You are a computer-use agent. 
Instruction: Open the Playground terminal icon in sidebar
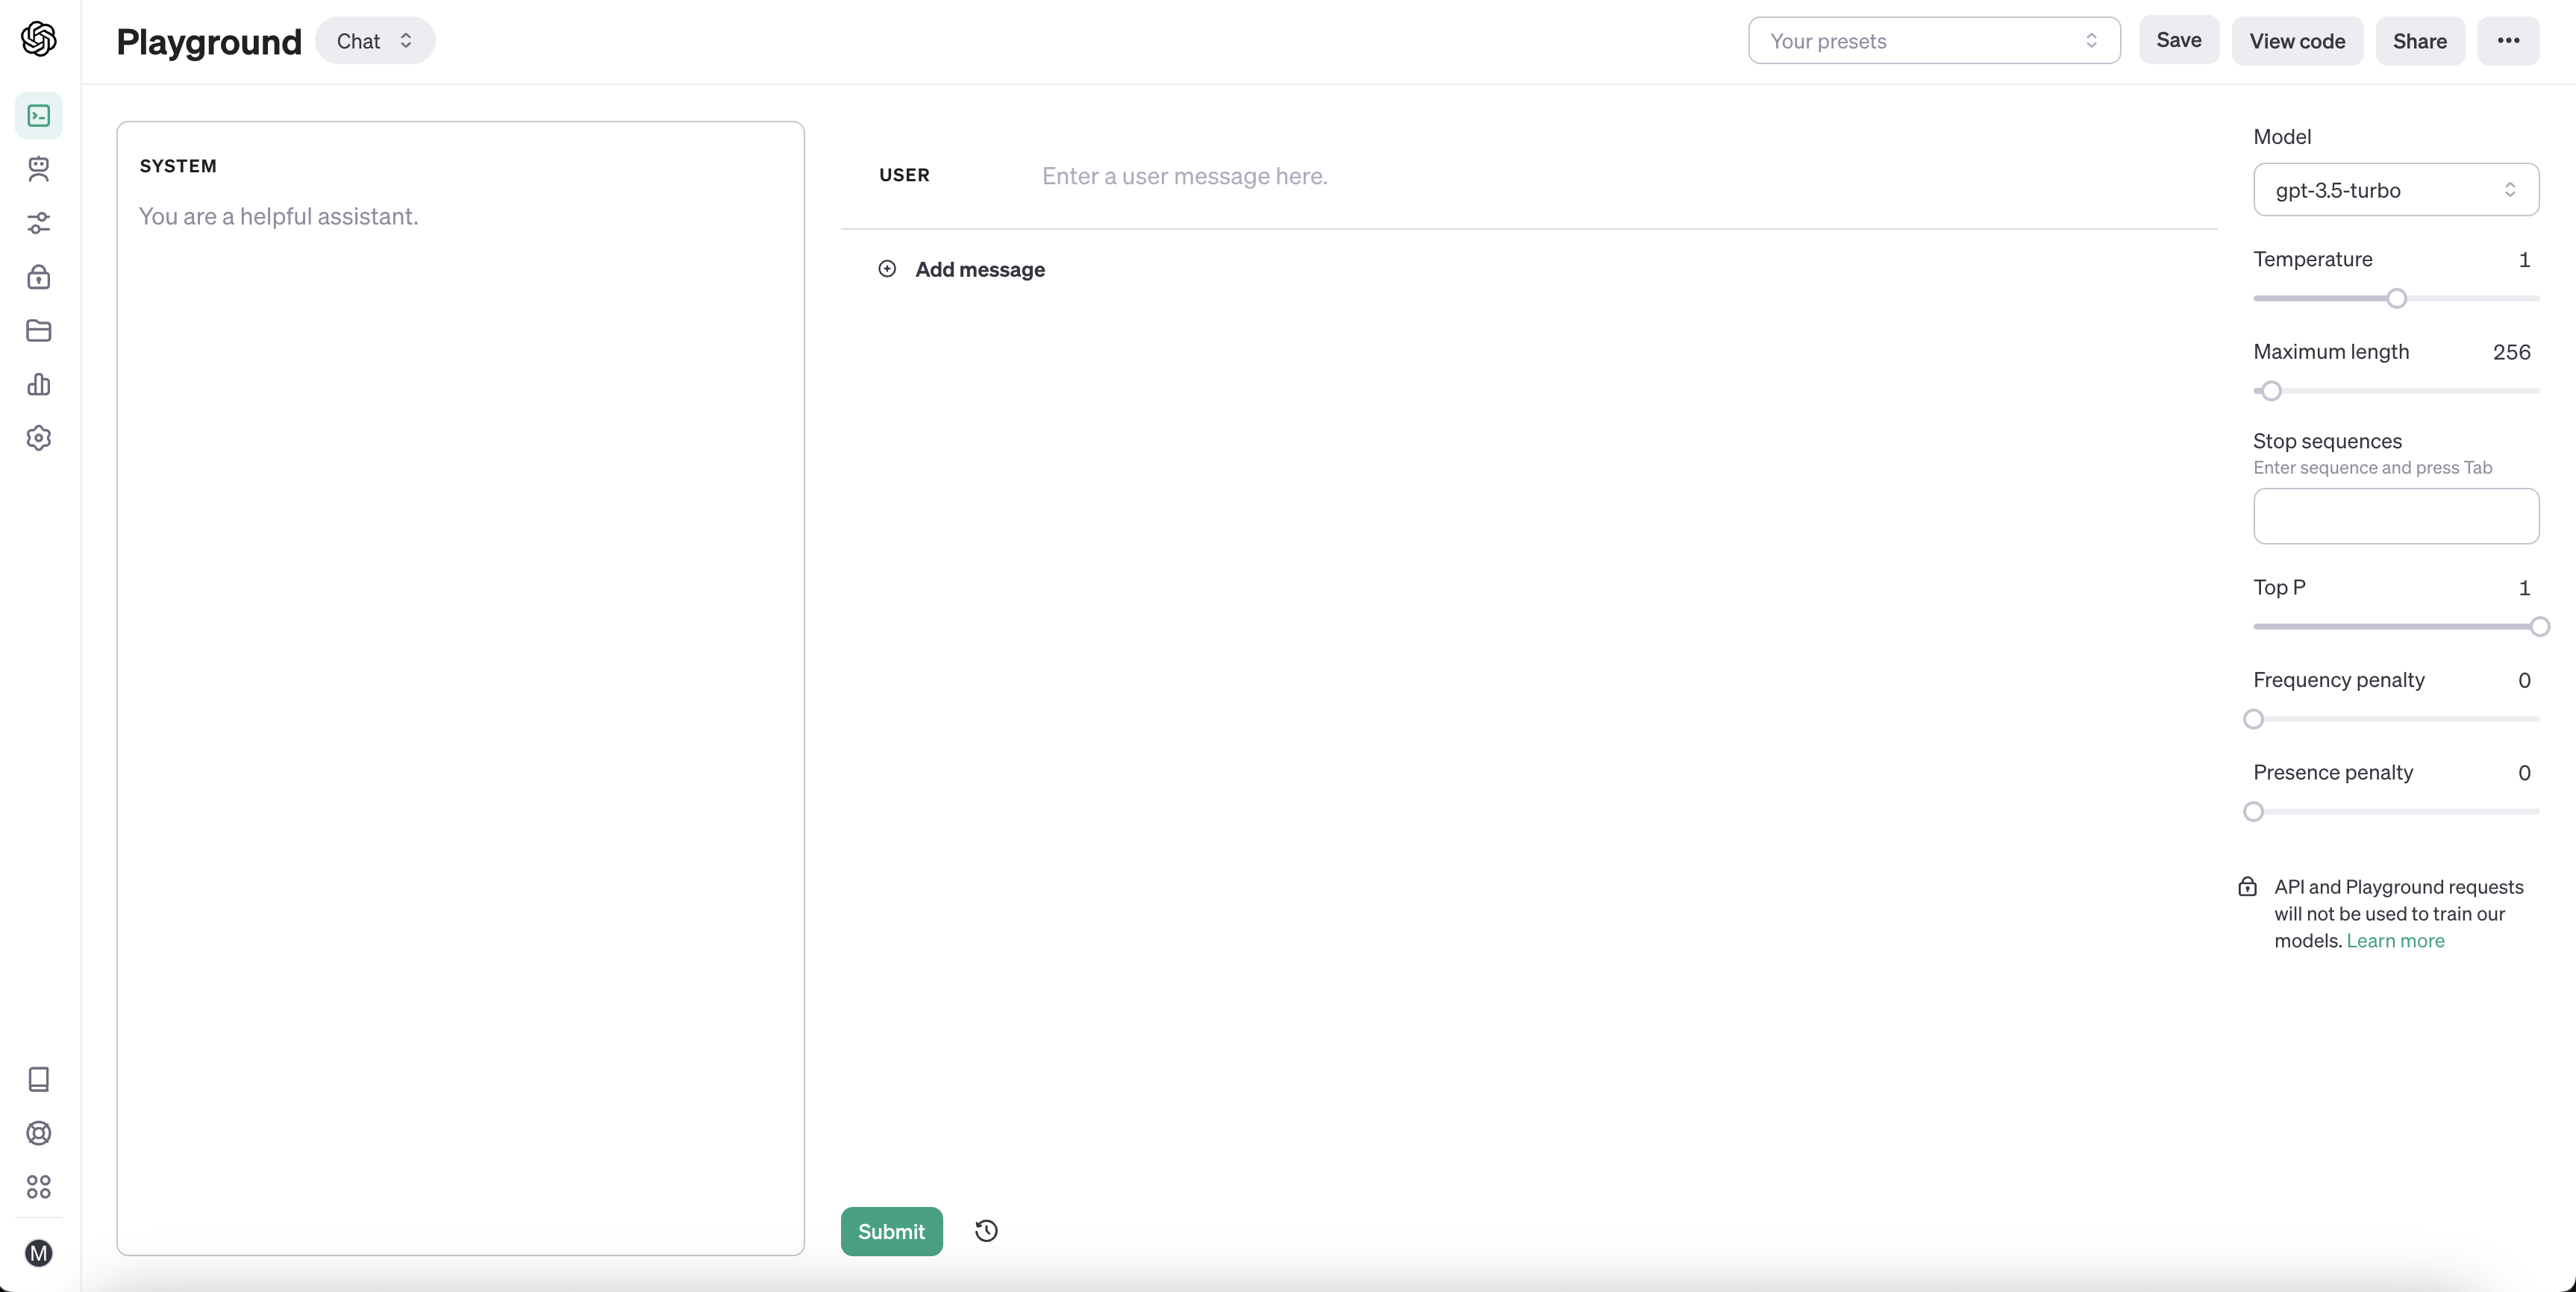point(38,116)
